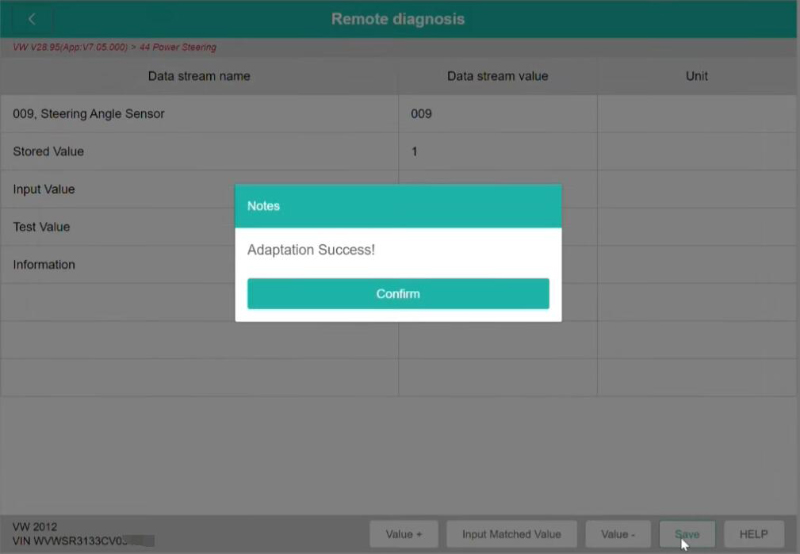Click the Remote diagnosis title
The height and width of the screenshot is (554, 800).
pyautogui.click(x=398, y=19)
